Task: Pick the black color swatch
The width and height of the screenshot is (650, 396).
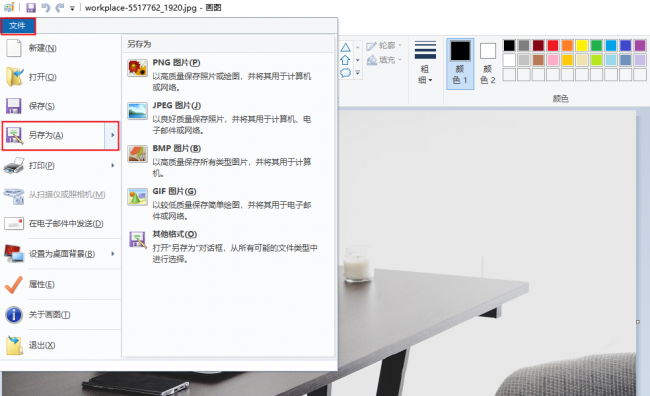Action: coord(509,45)
